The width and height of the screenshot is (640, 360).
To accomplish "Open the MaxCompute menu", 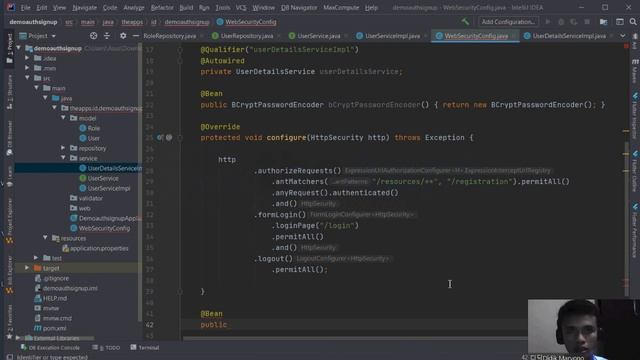I will click(341, 7).
